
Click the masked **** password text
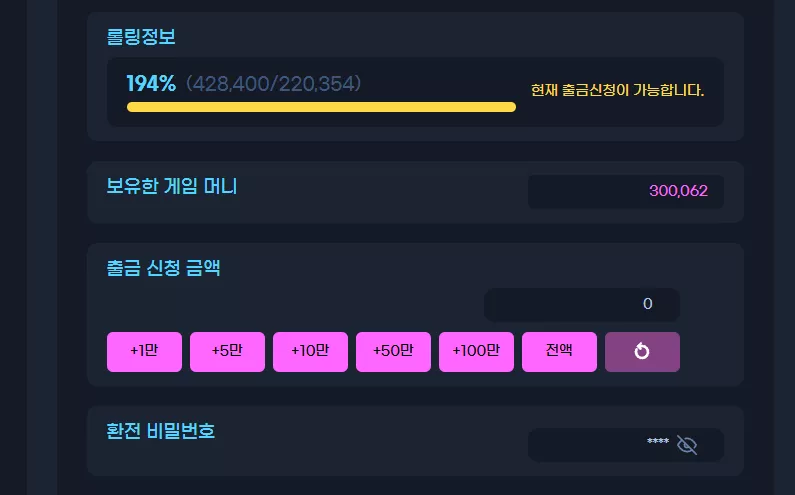tap(658, 441)
